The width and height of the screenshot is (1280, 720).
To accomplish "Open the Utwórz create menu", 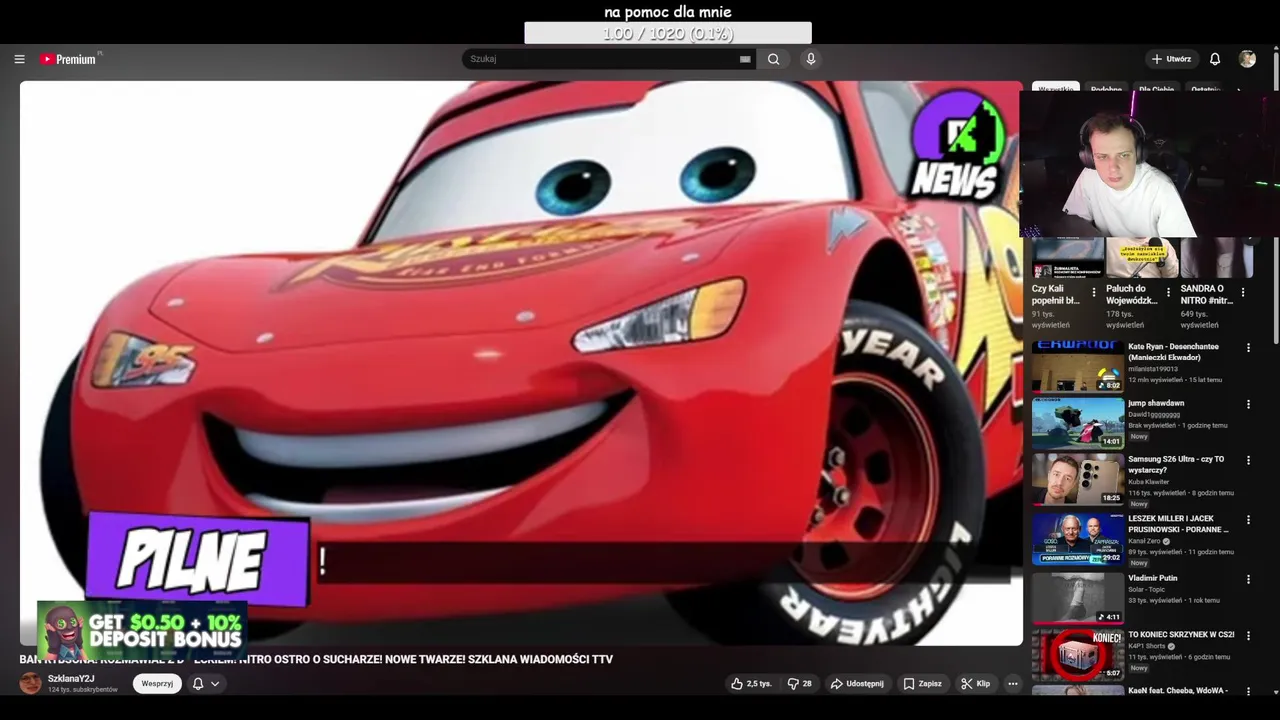I will coord(1171,59).
